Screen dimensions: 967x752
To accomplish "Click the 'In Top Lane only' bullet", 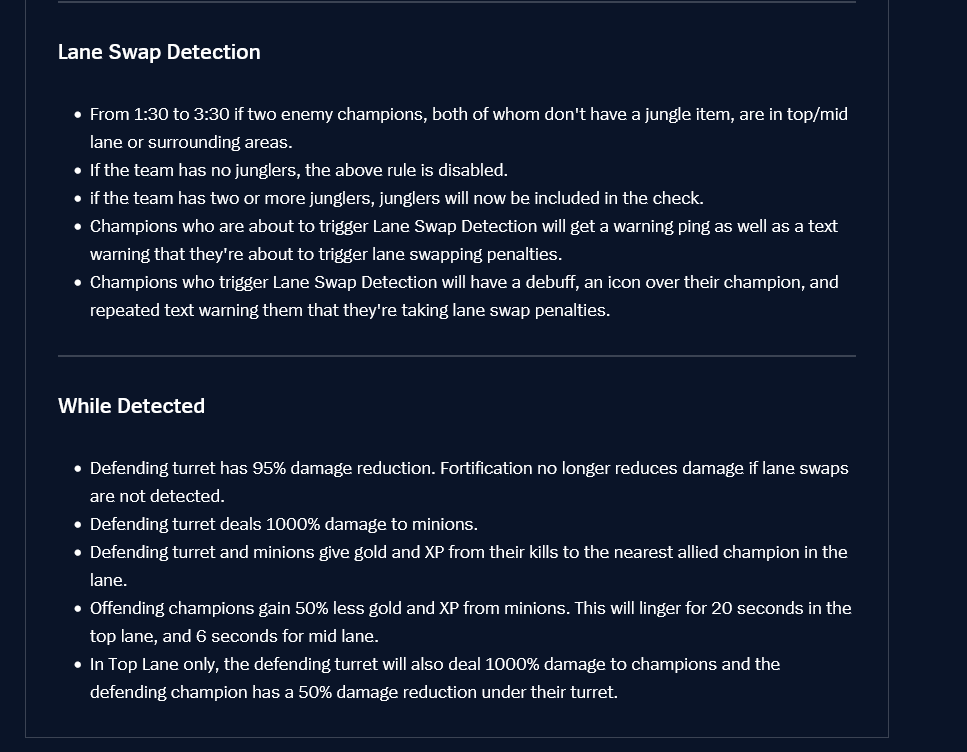I will (x=435, y=679).
